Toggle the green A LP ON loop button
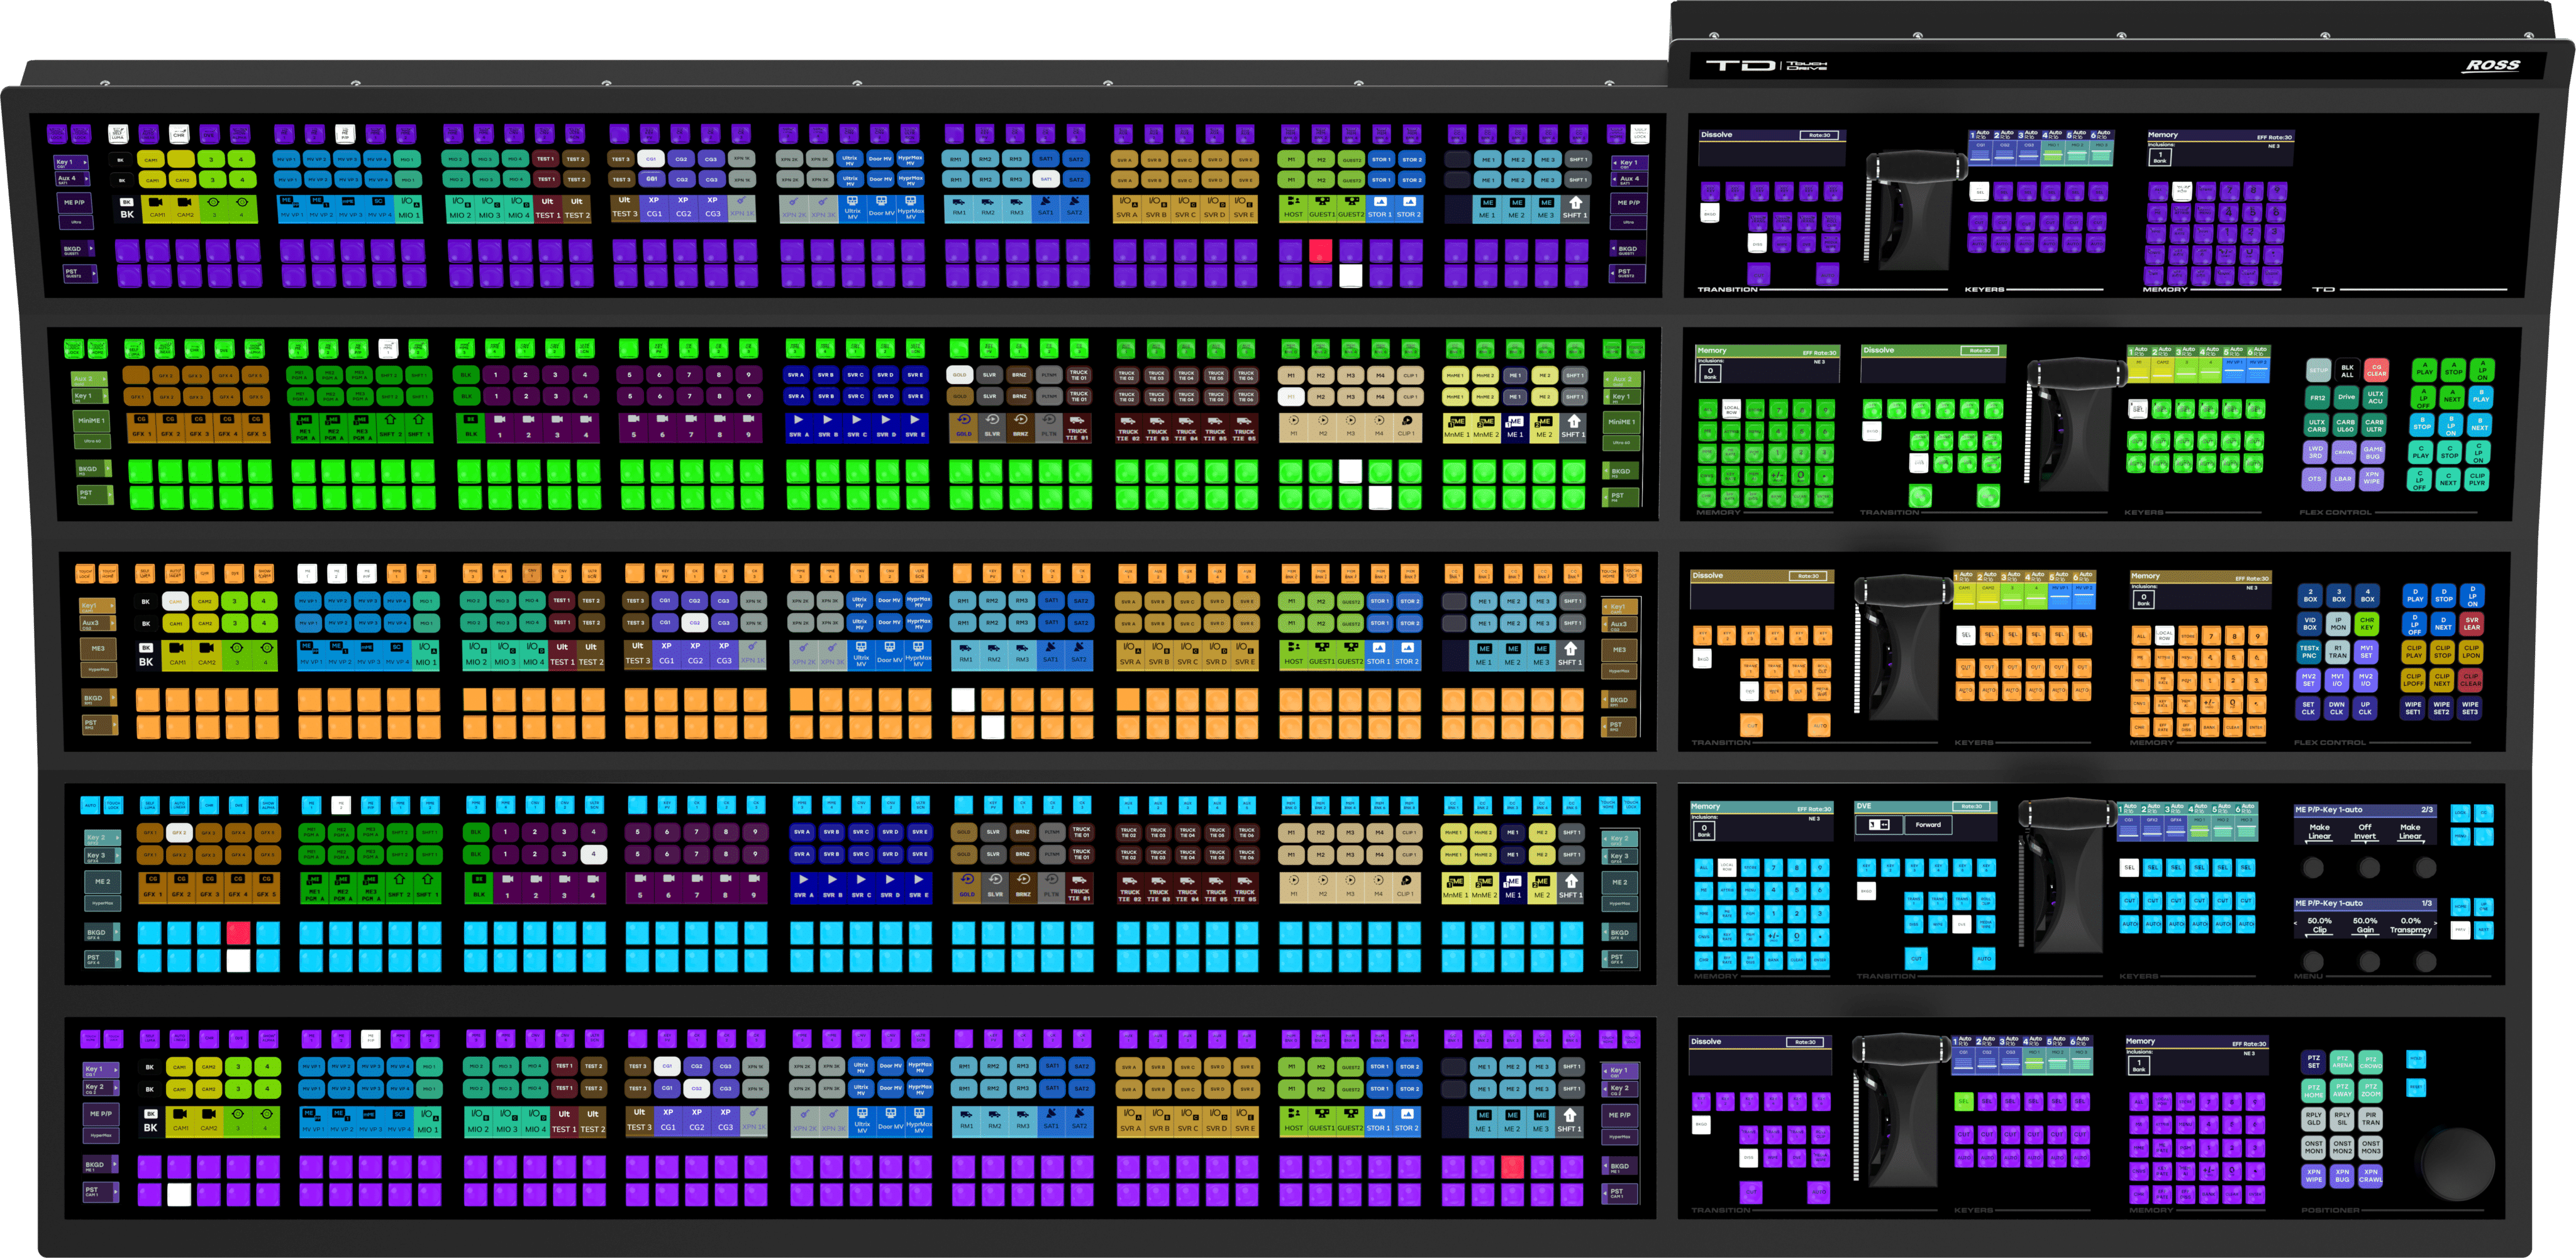 pos(2482,370)
